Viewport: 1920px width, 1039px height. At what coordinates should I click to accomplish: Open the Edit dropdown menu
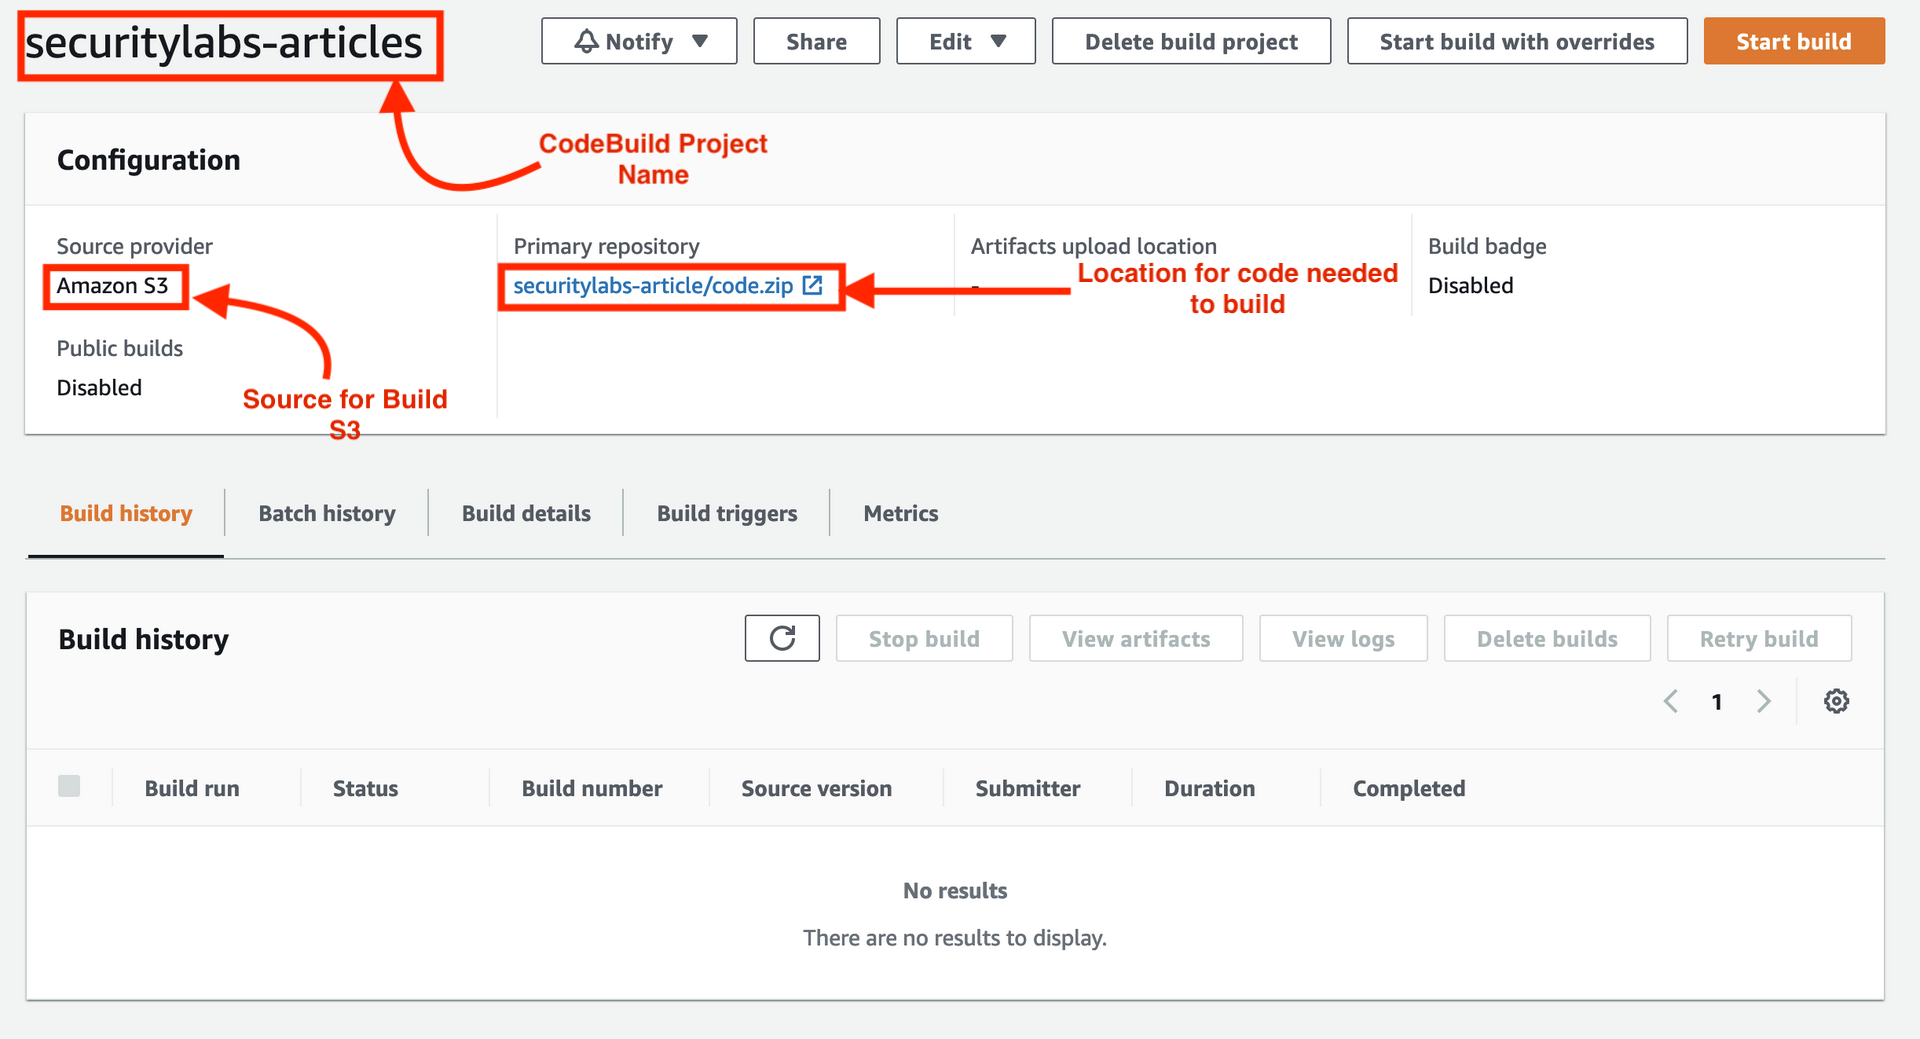click(x=966, y=41)
